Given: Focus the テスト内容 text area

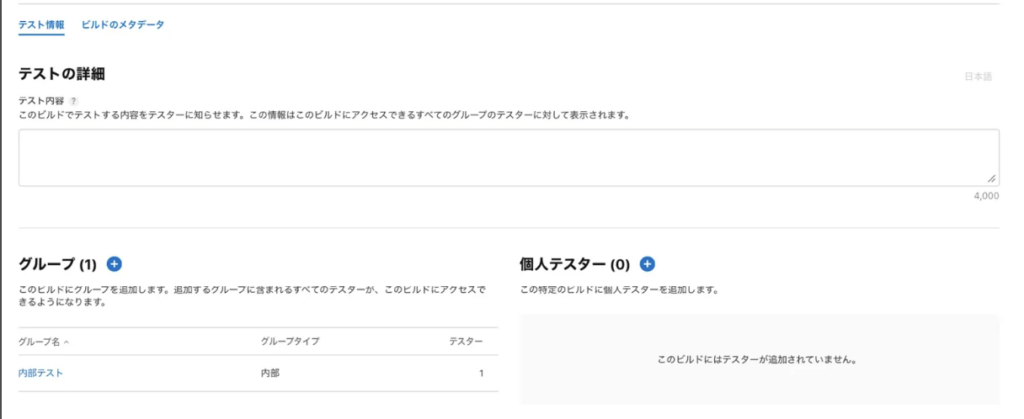Looking at the screenshot, I should [x=508, y=157].
